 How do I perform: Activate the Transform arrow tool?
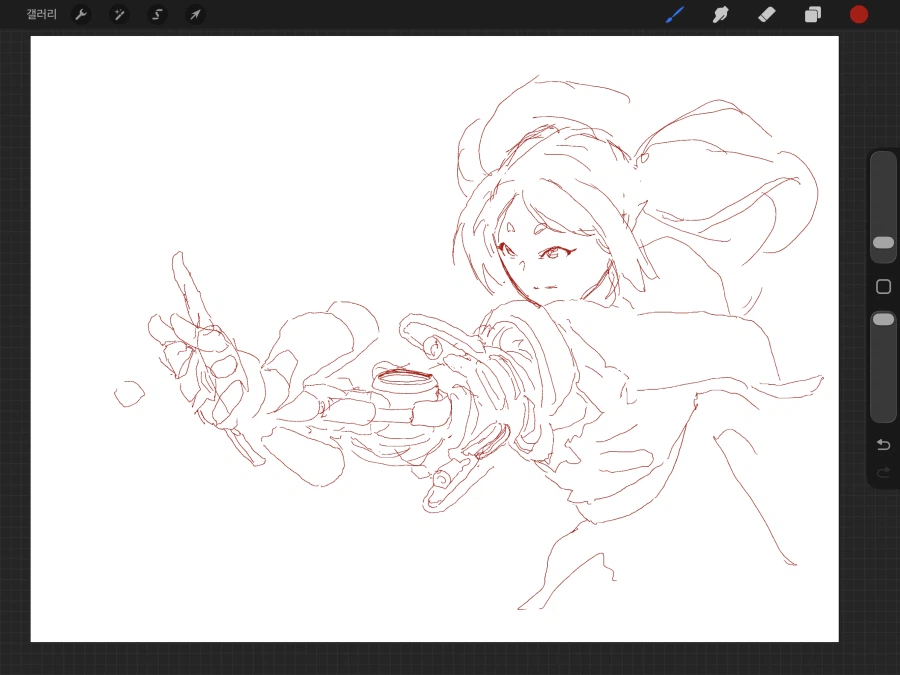(x=195, y=14)
